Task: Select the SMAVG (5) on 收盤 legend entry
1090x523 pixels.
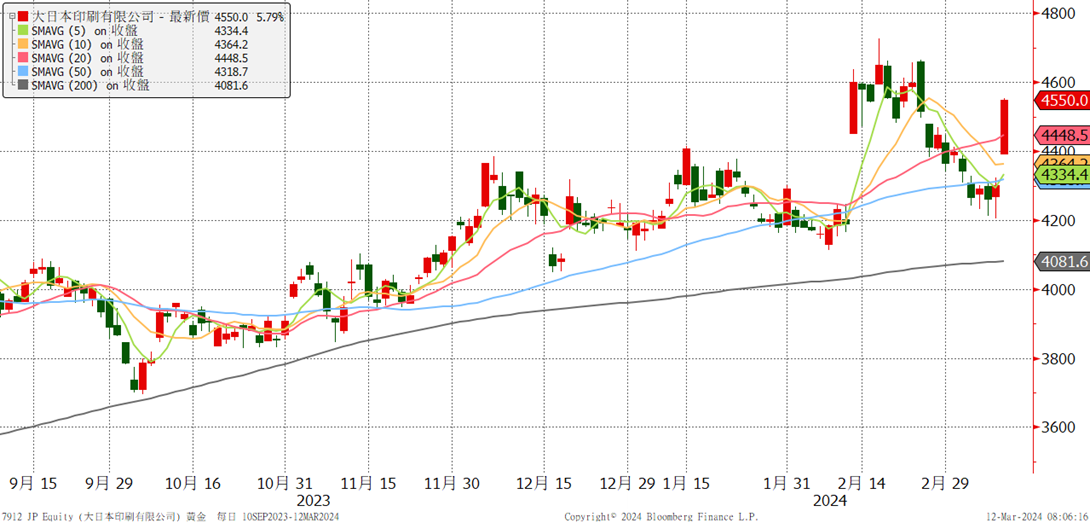Action: click(x=85, y=31)
